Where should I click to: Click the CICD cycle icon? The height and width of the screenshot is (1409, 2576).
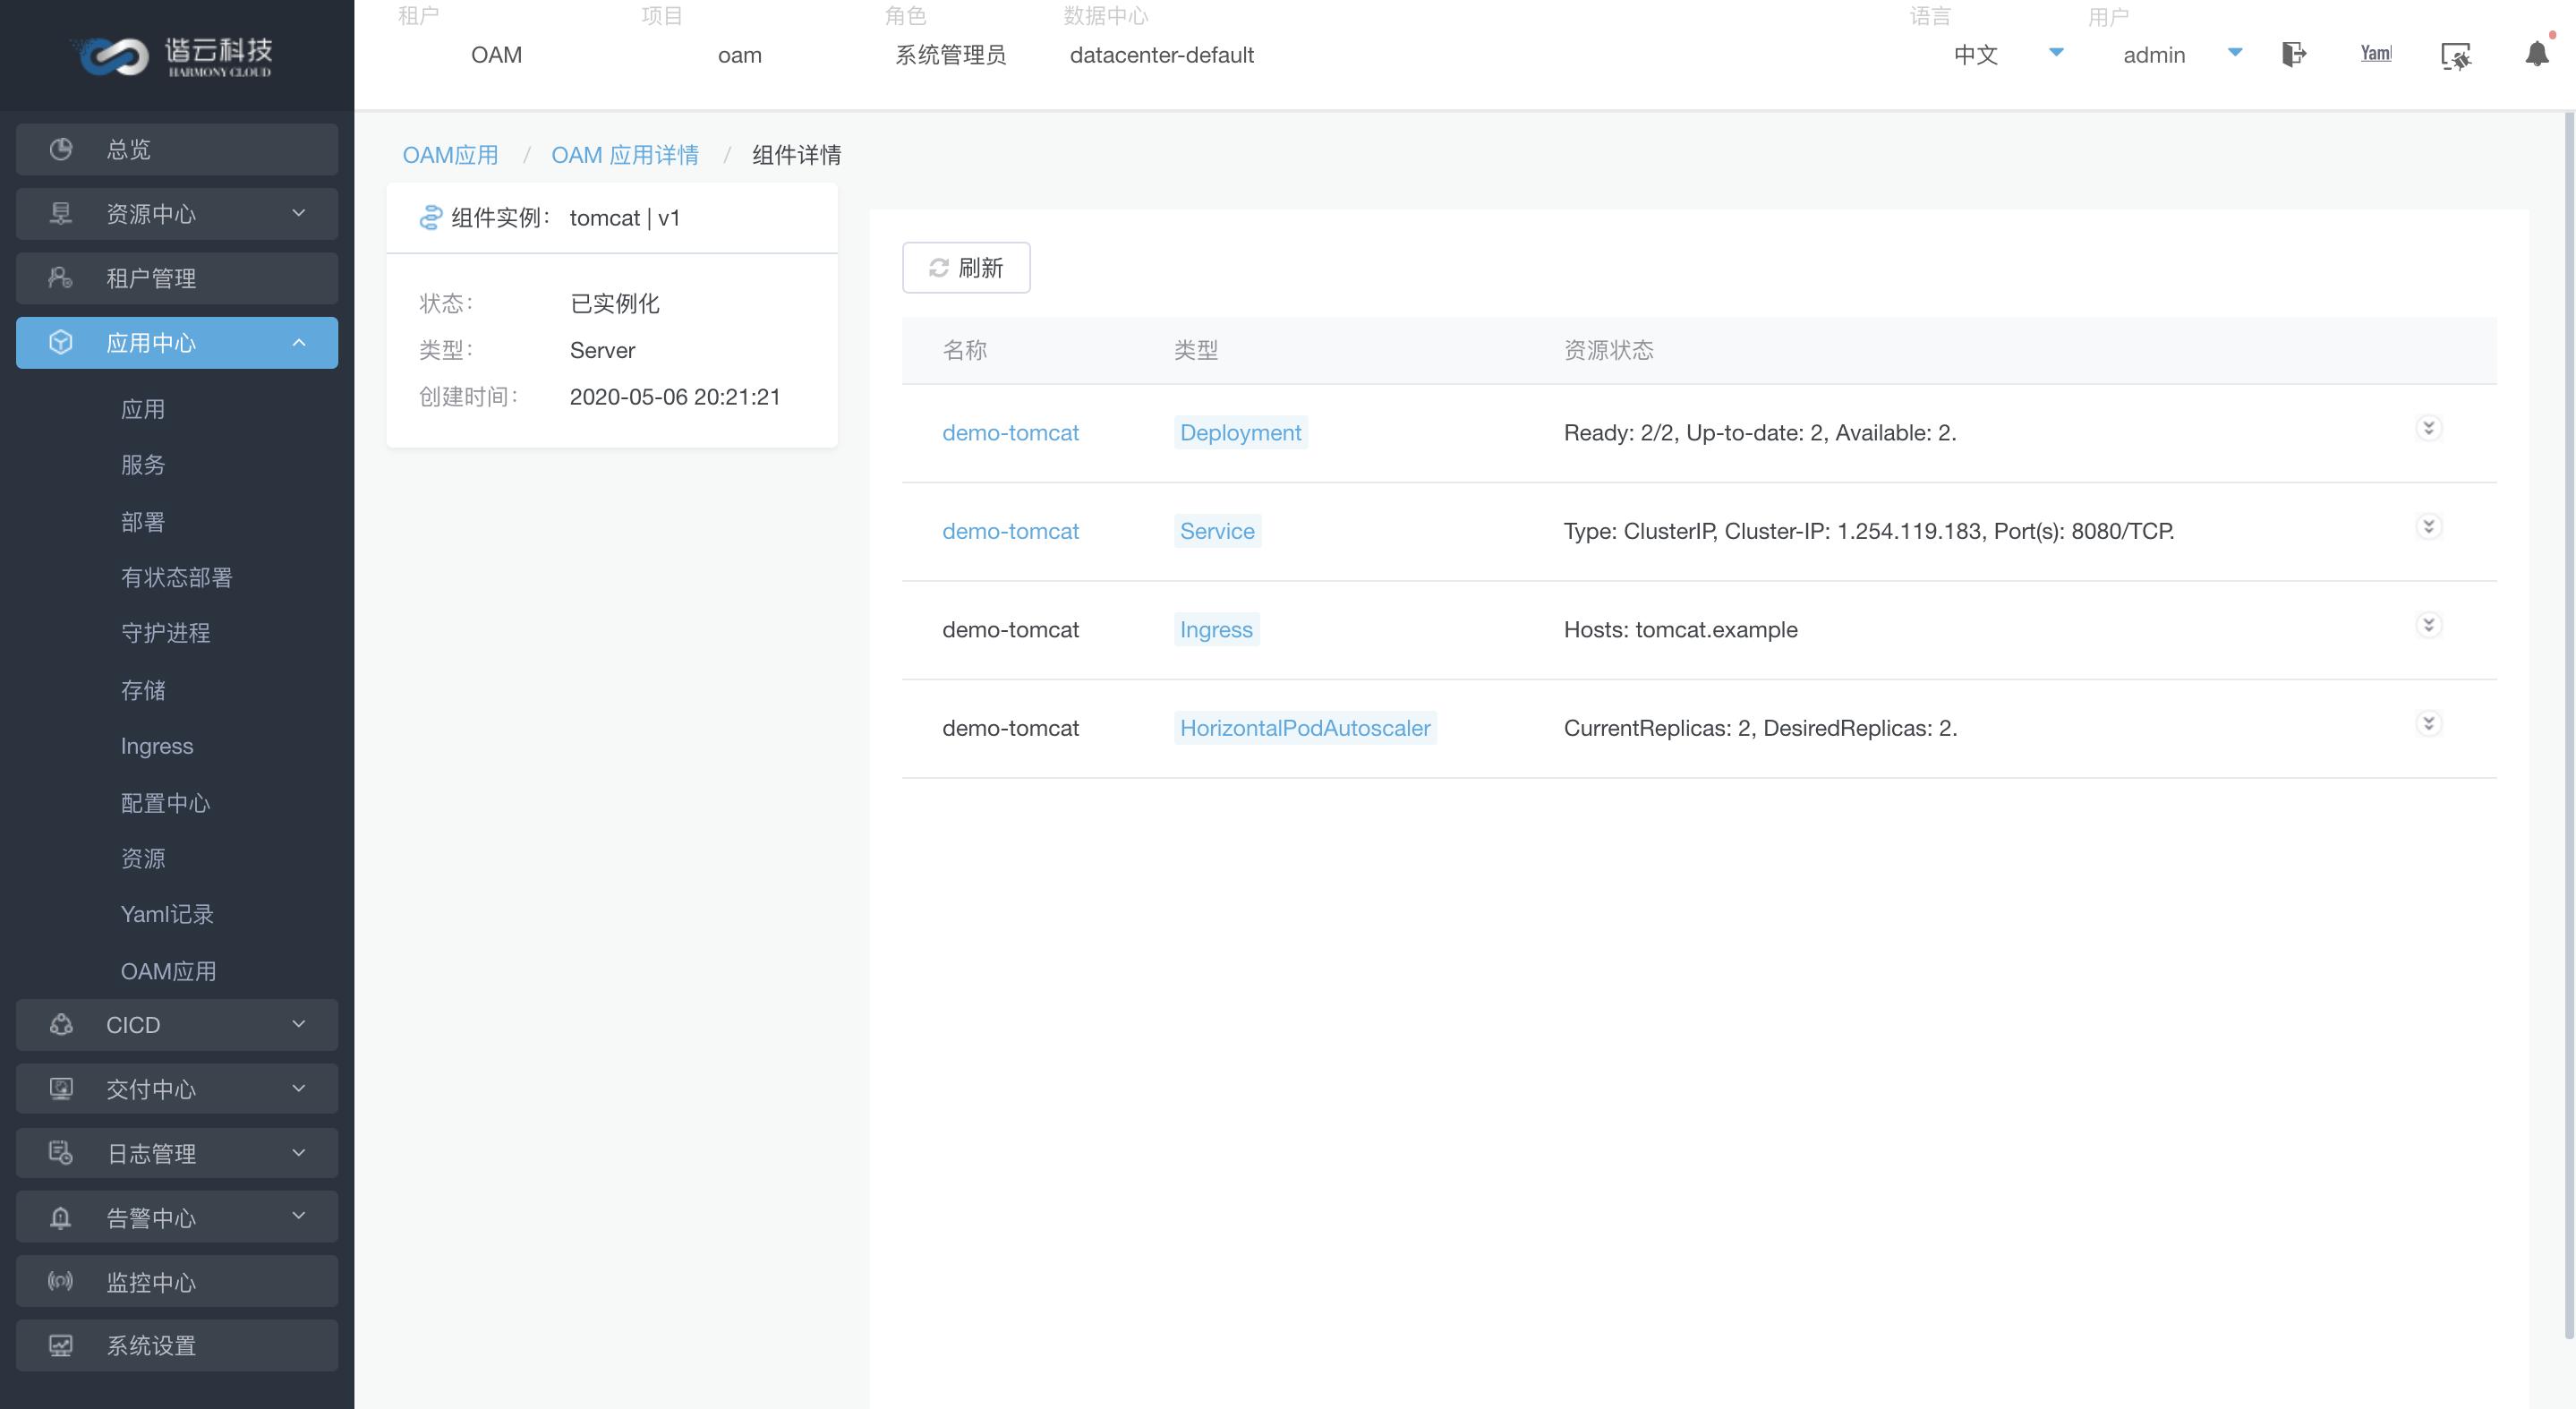click(x=61, y=1024)
